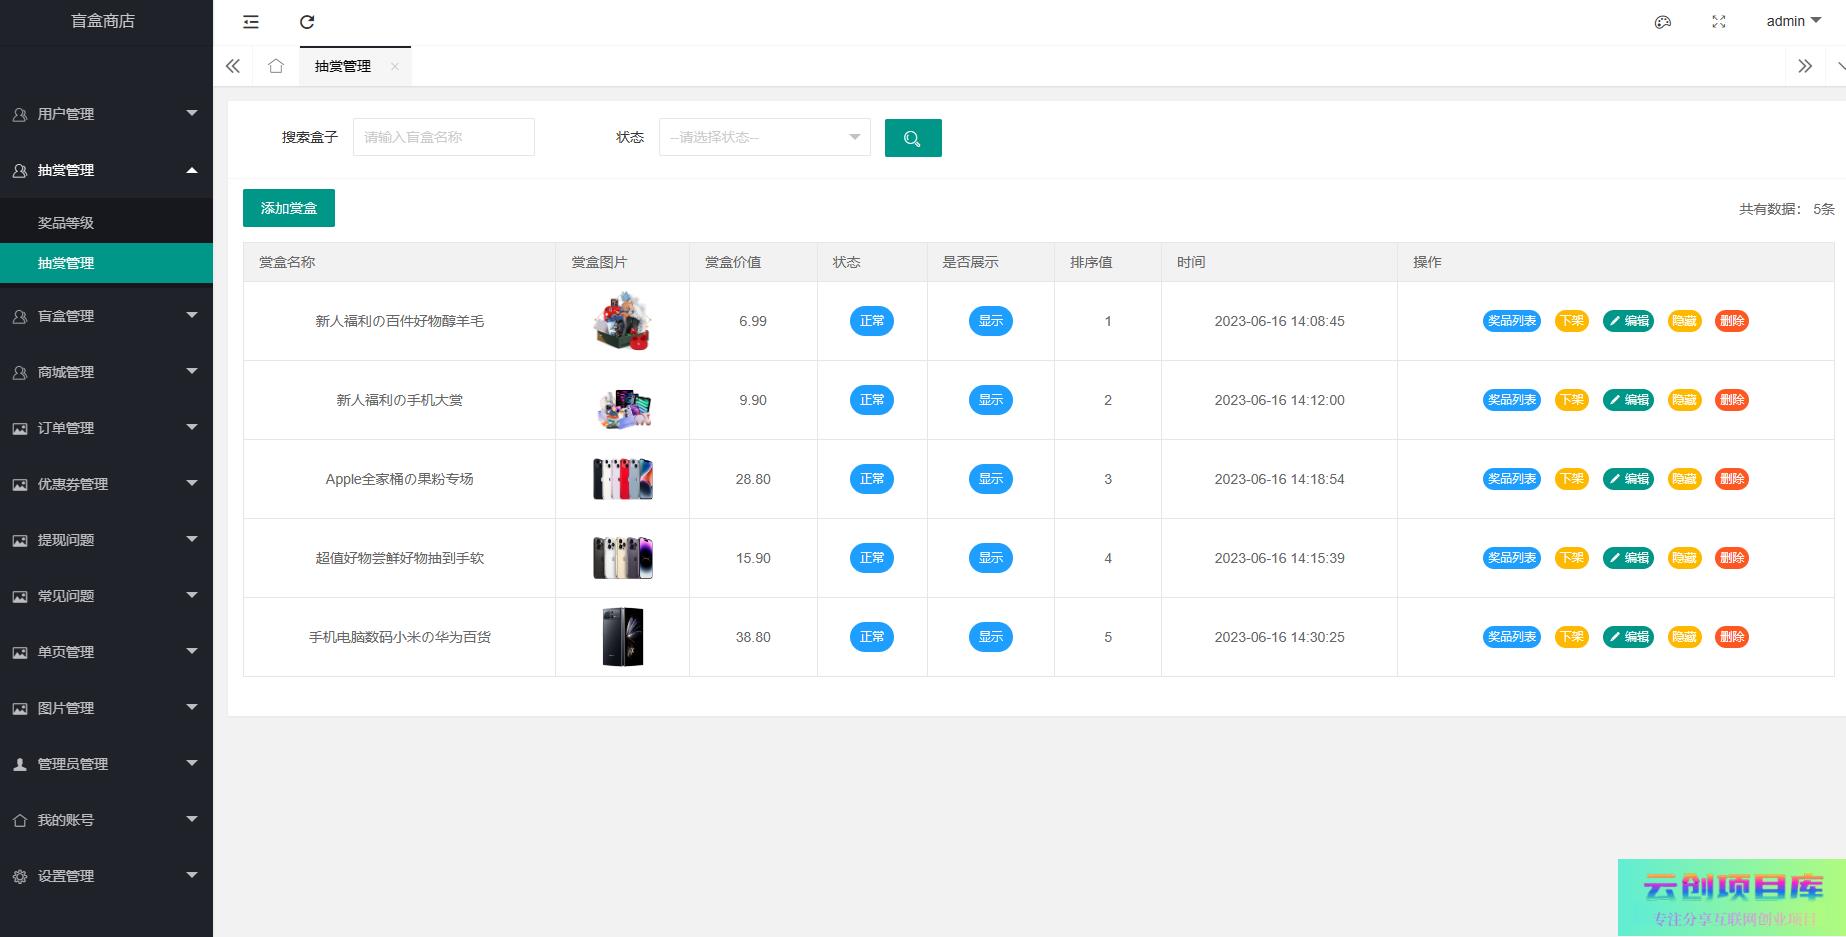Click the 添加赏盒 button
The width and height of the screenshot is (1846, 937).
tap(288, 208)
